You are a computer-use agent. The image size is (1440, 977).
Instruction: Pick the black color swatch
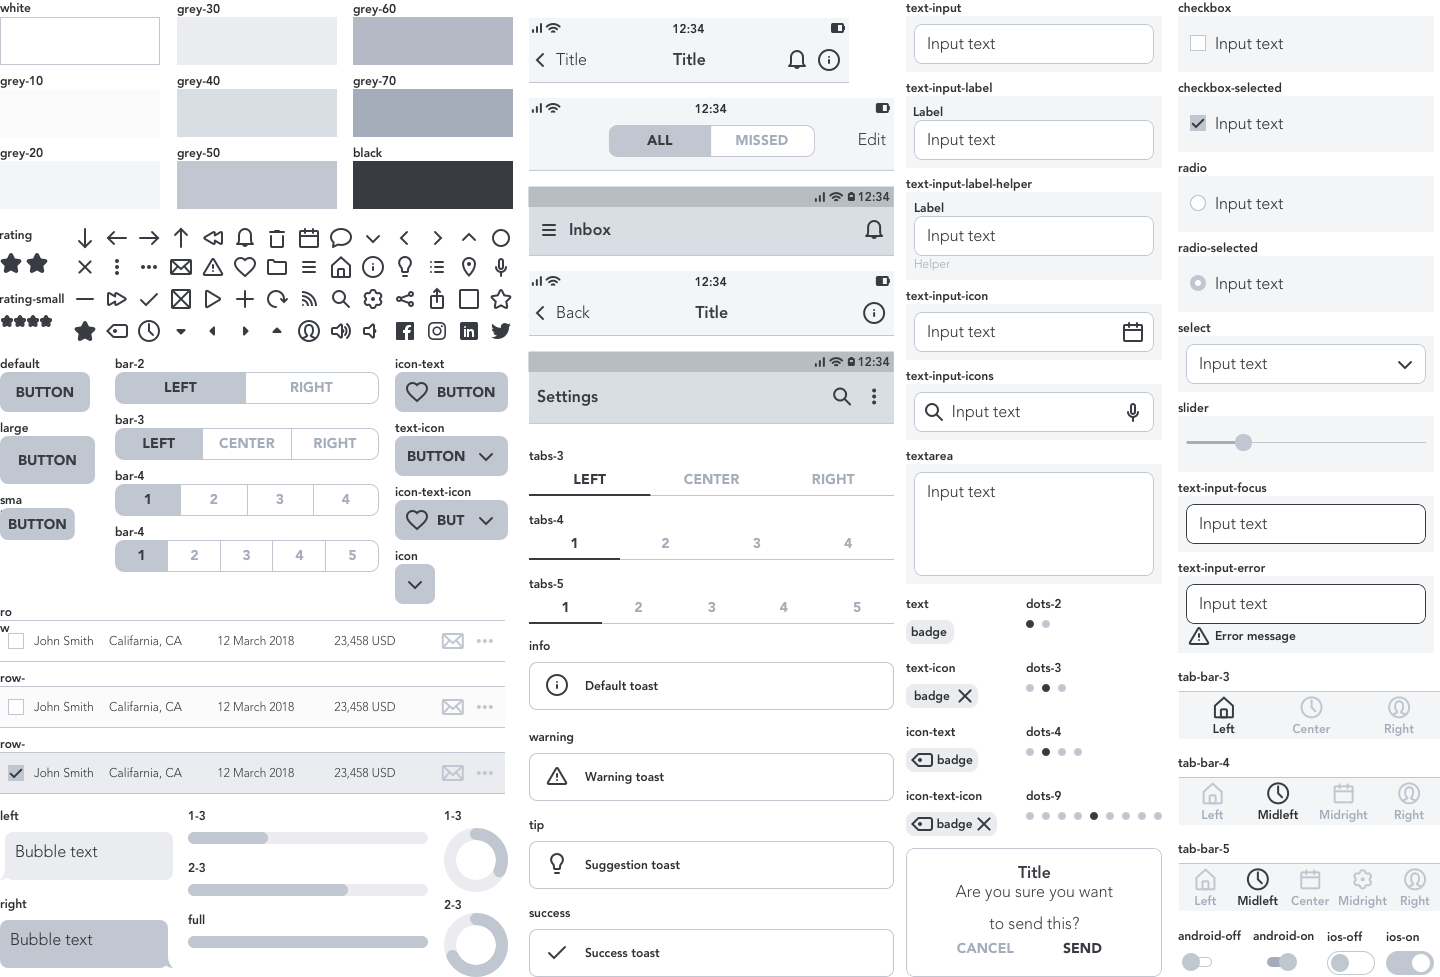click(x=433, y=185)
